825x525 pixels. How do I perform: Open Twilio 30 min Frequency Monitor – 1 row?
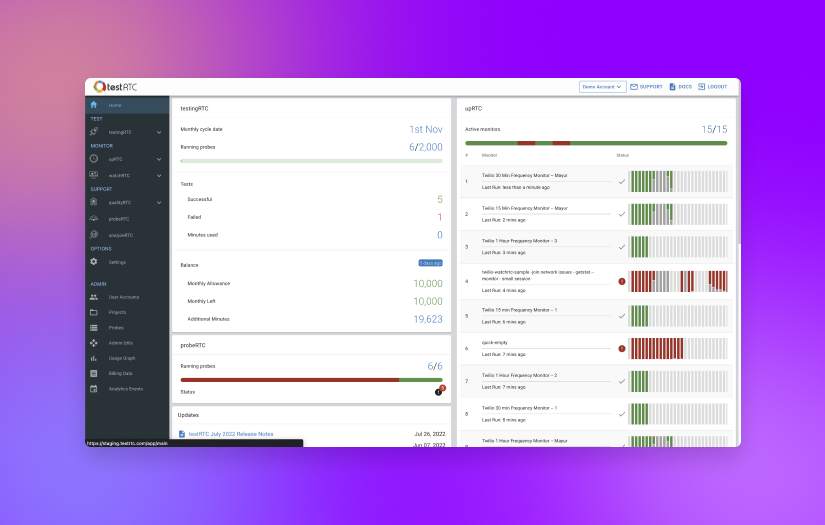click(596, 414)
